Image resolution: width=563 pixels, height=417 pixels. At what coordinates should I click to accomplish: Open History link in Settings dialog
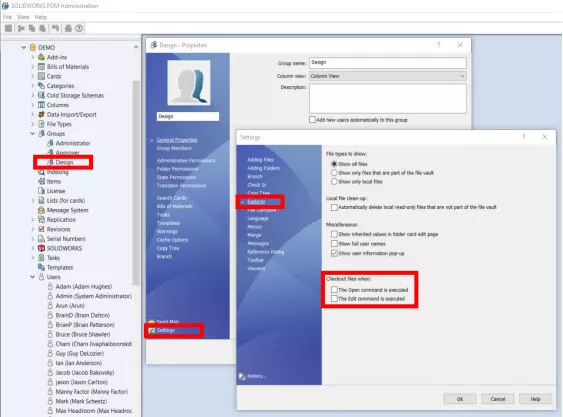click(257, 376)
